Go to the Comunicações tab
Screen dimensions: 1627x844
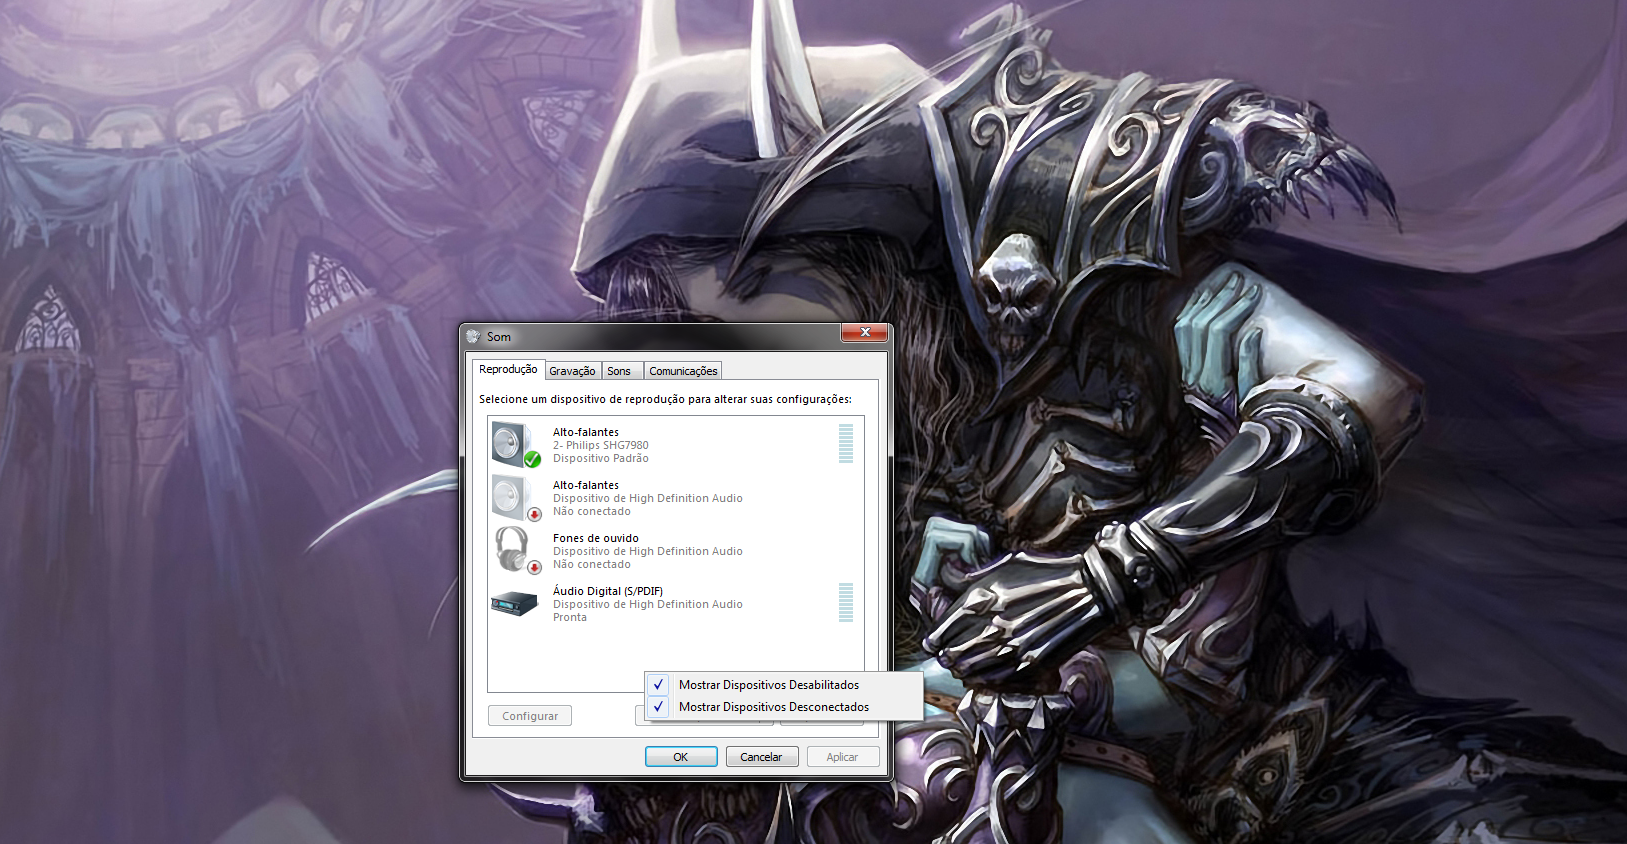tap(683, 371)
